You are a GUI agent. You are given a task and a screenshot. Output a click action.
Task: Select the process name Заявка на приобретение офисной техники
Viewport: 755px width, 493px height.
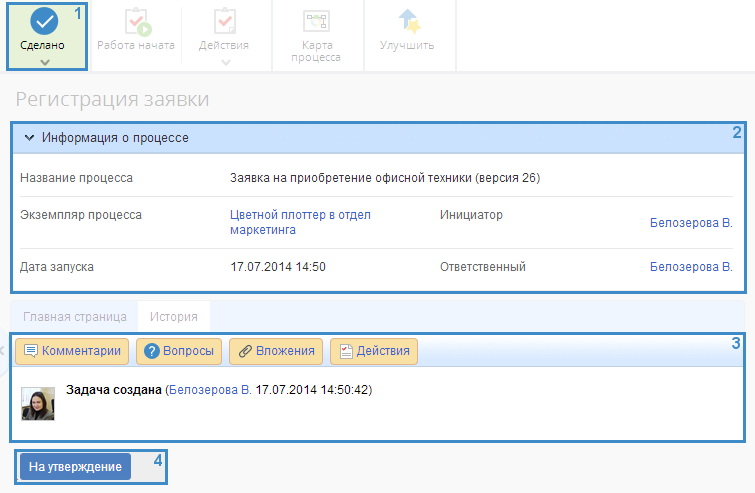coord(385,178)
